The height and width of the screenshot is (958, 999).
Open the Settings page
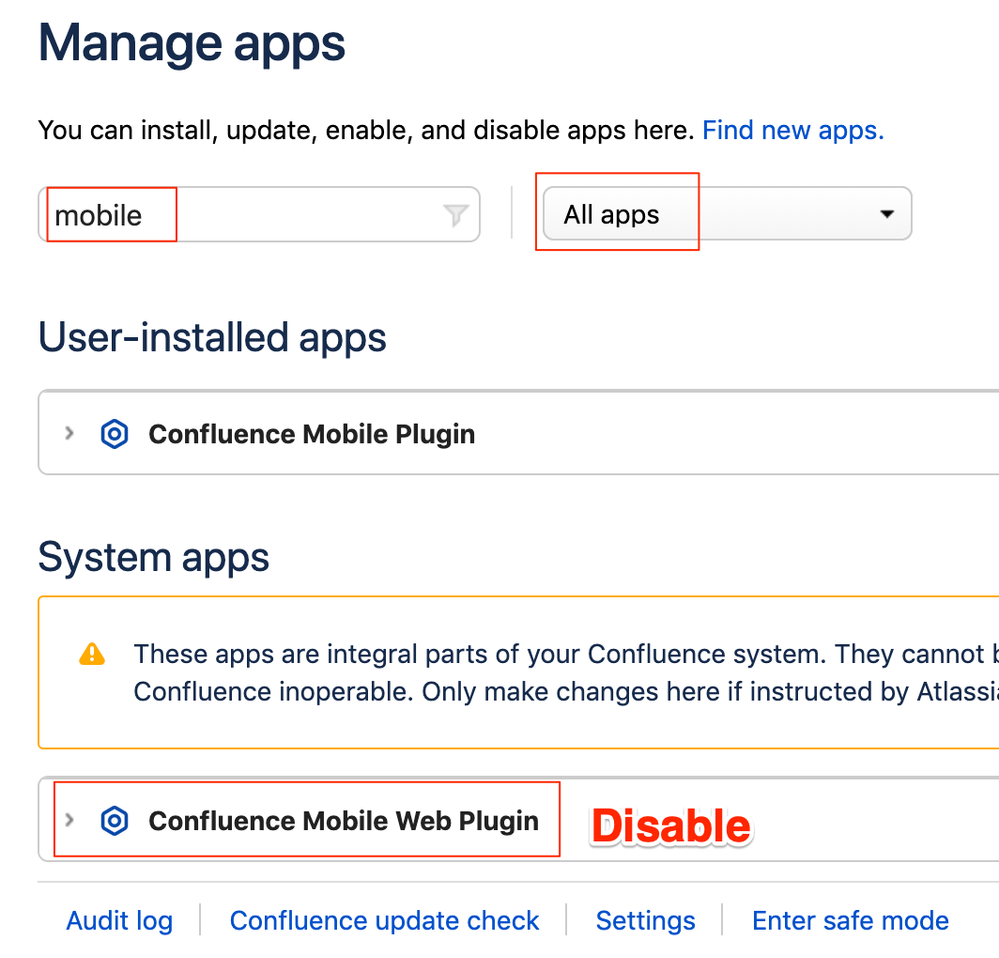click(x=645, y=920)
